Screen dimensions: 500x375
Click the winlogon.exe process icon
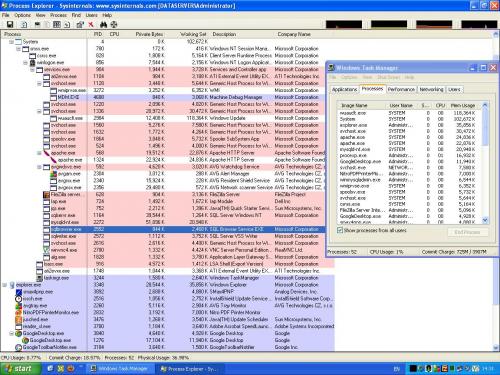coord(33,63)
